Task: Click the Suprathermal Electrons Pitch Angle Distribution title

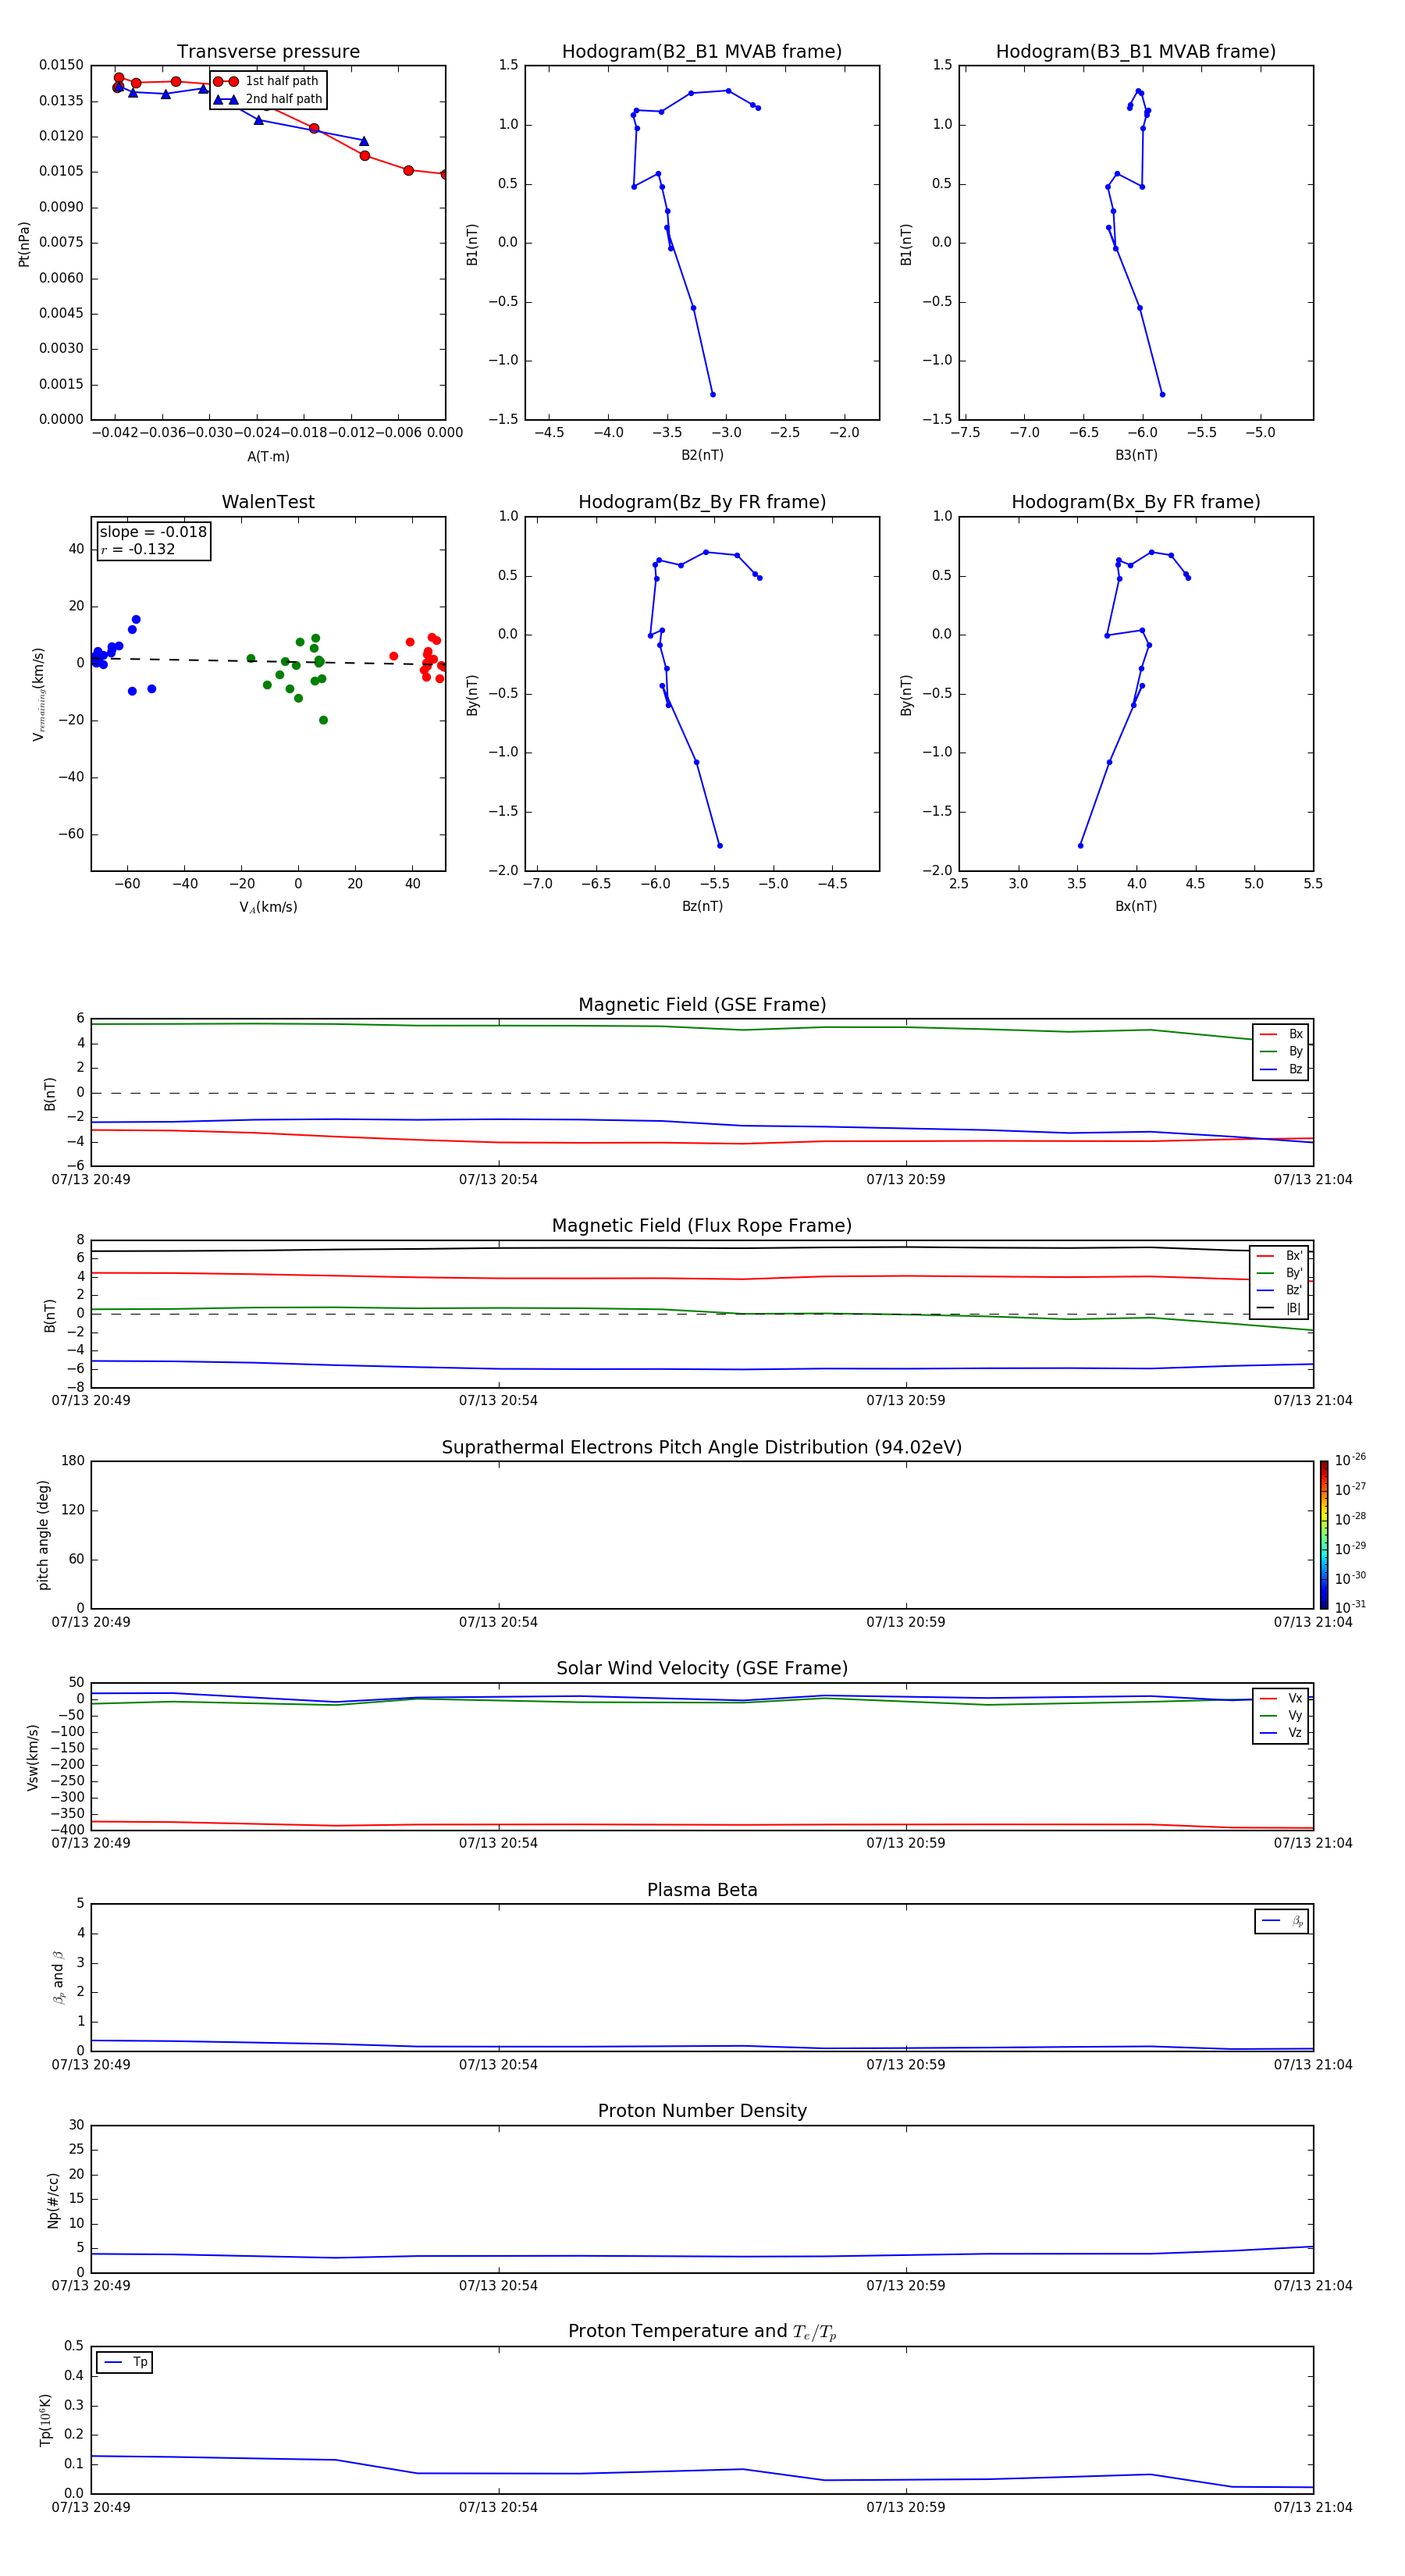Action: [x=702, y=1448]
